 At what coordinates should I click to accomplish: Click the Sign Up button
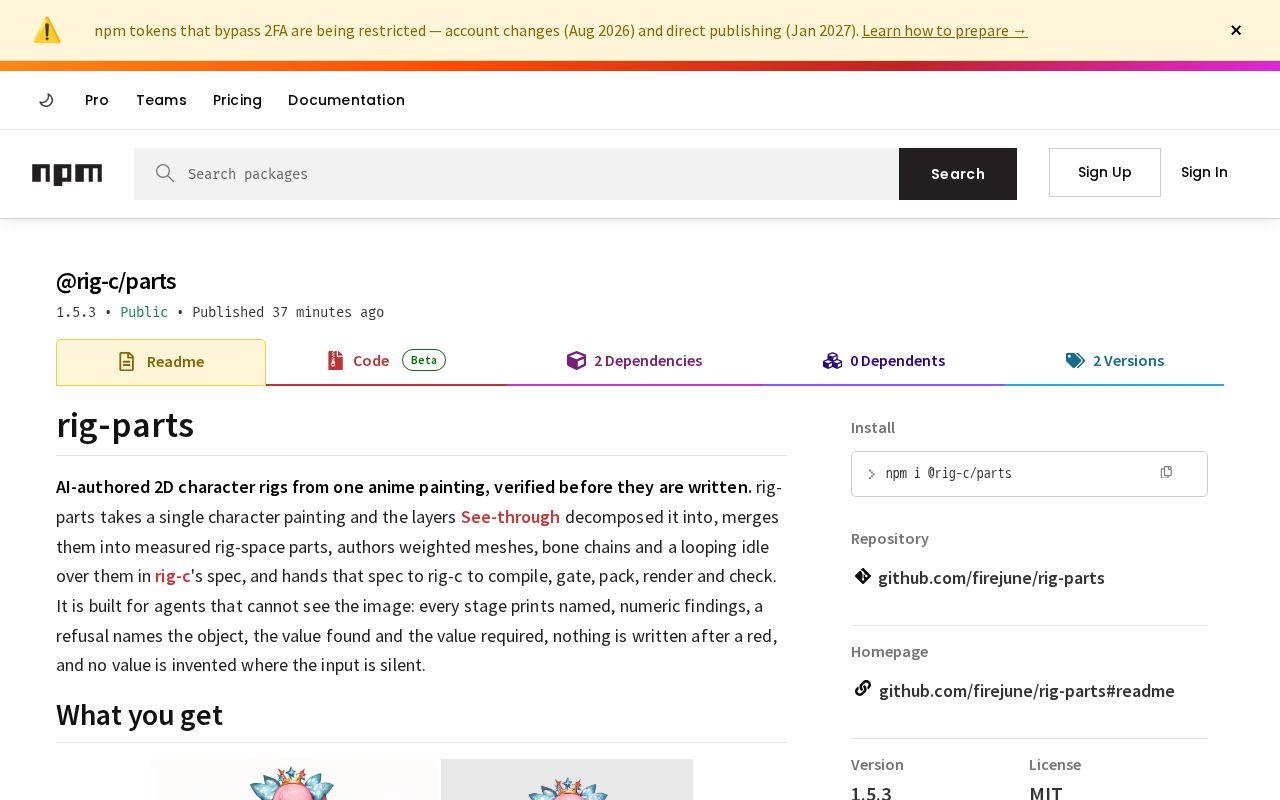(1105, 172)
